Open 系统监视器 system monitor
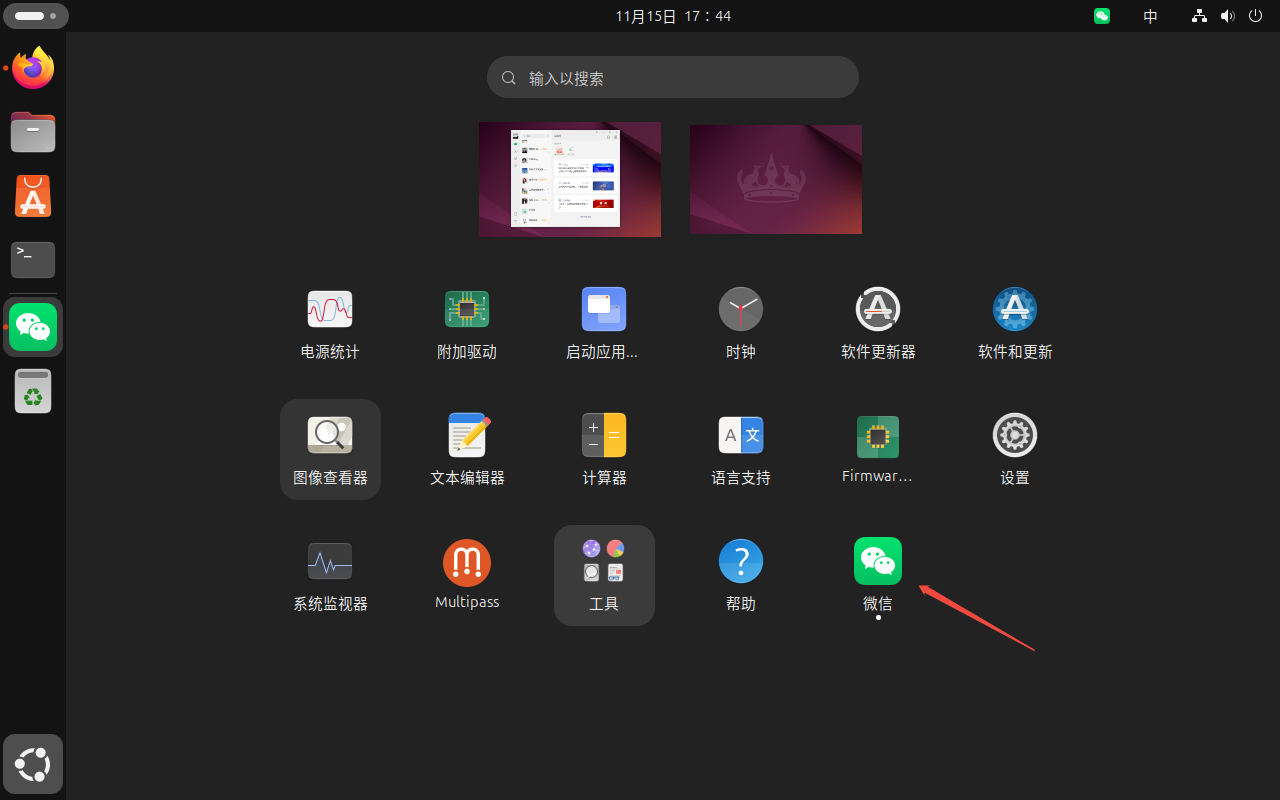 [330, 562]
